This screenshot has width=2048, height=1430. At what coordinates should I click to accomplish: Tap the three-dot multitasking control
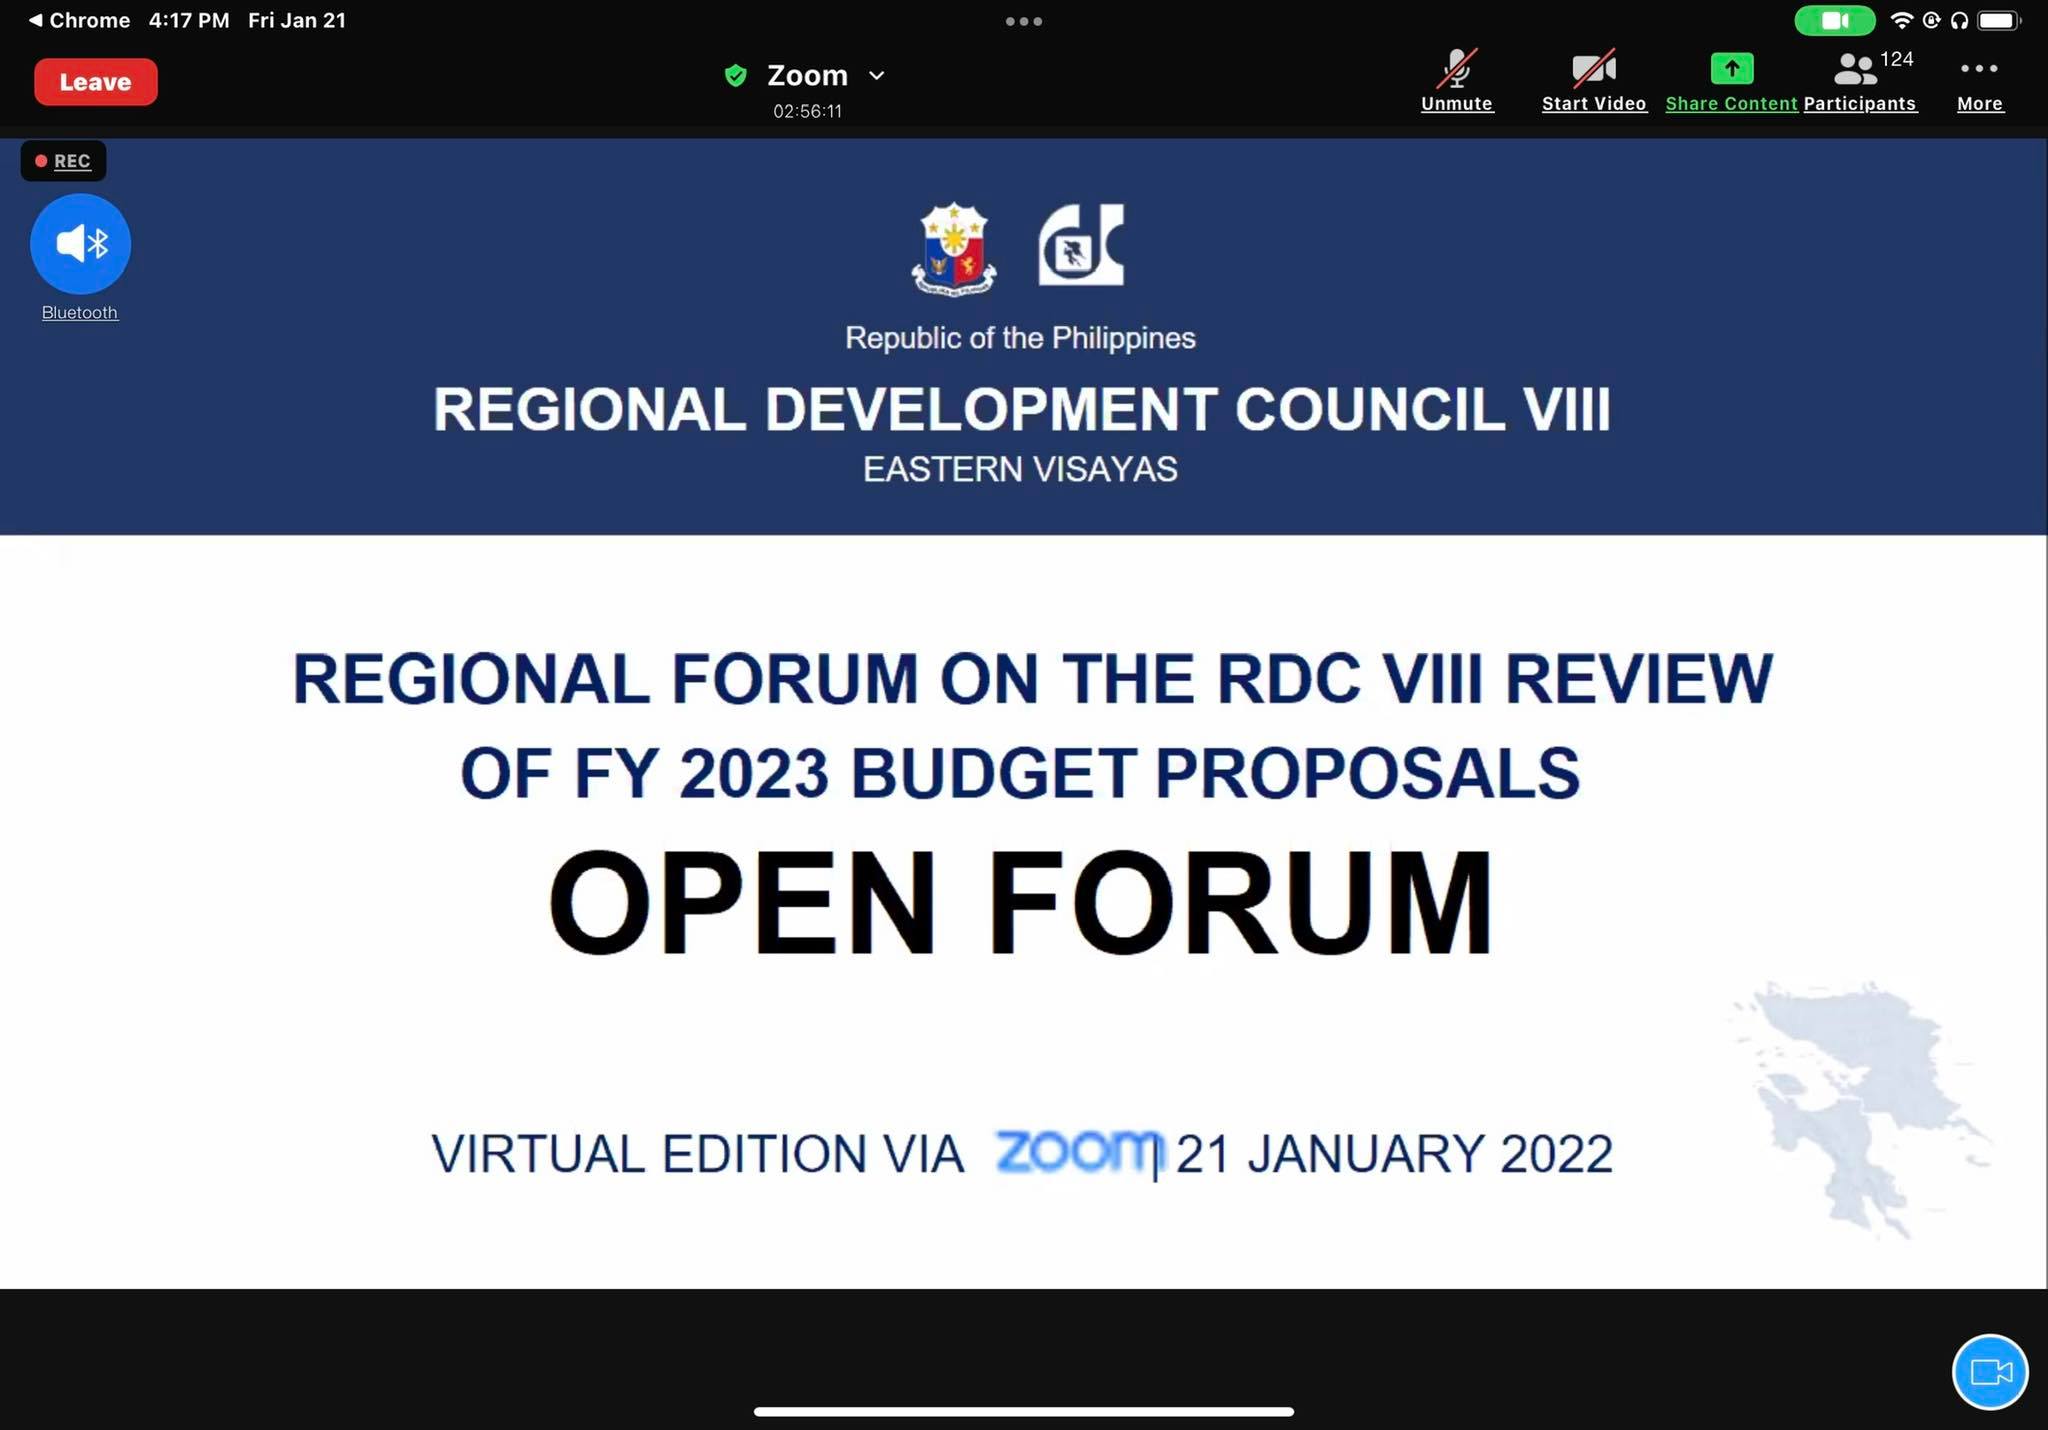1024,20
